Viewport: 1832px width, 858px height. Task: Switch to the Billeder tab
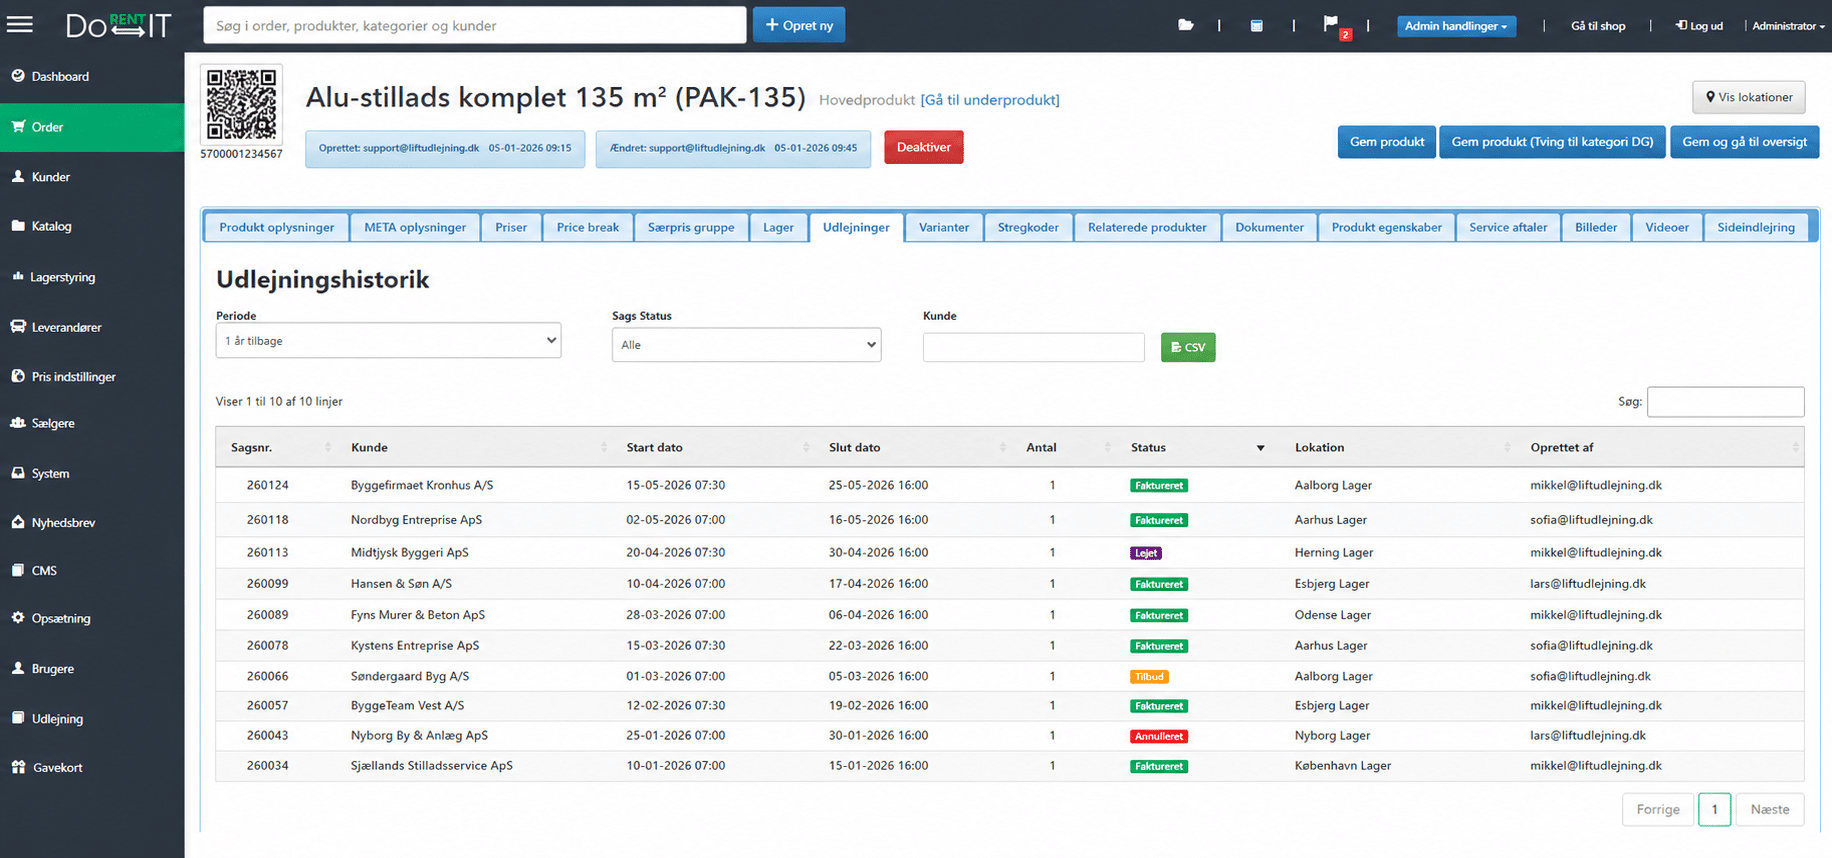(1596, 227)
